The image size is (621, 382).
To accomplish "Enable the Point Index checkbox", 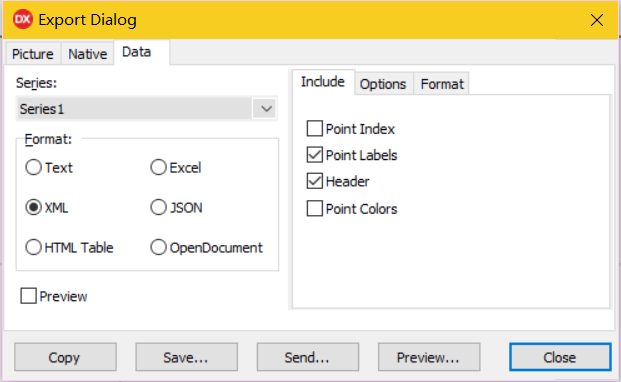I will point(315,129).
